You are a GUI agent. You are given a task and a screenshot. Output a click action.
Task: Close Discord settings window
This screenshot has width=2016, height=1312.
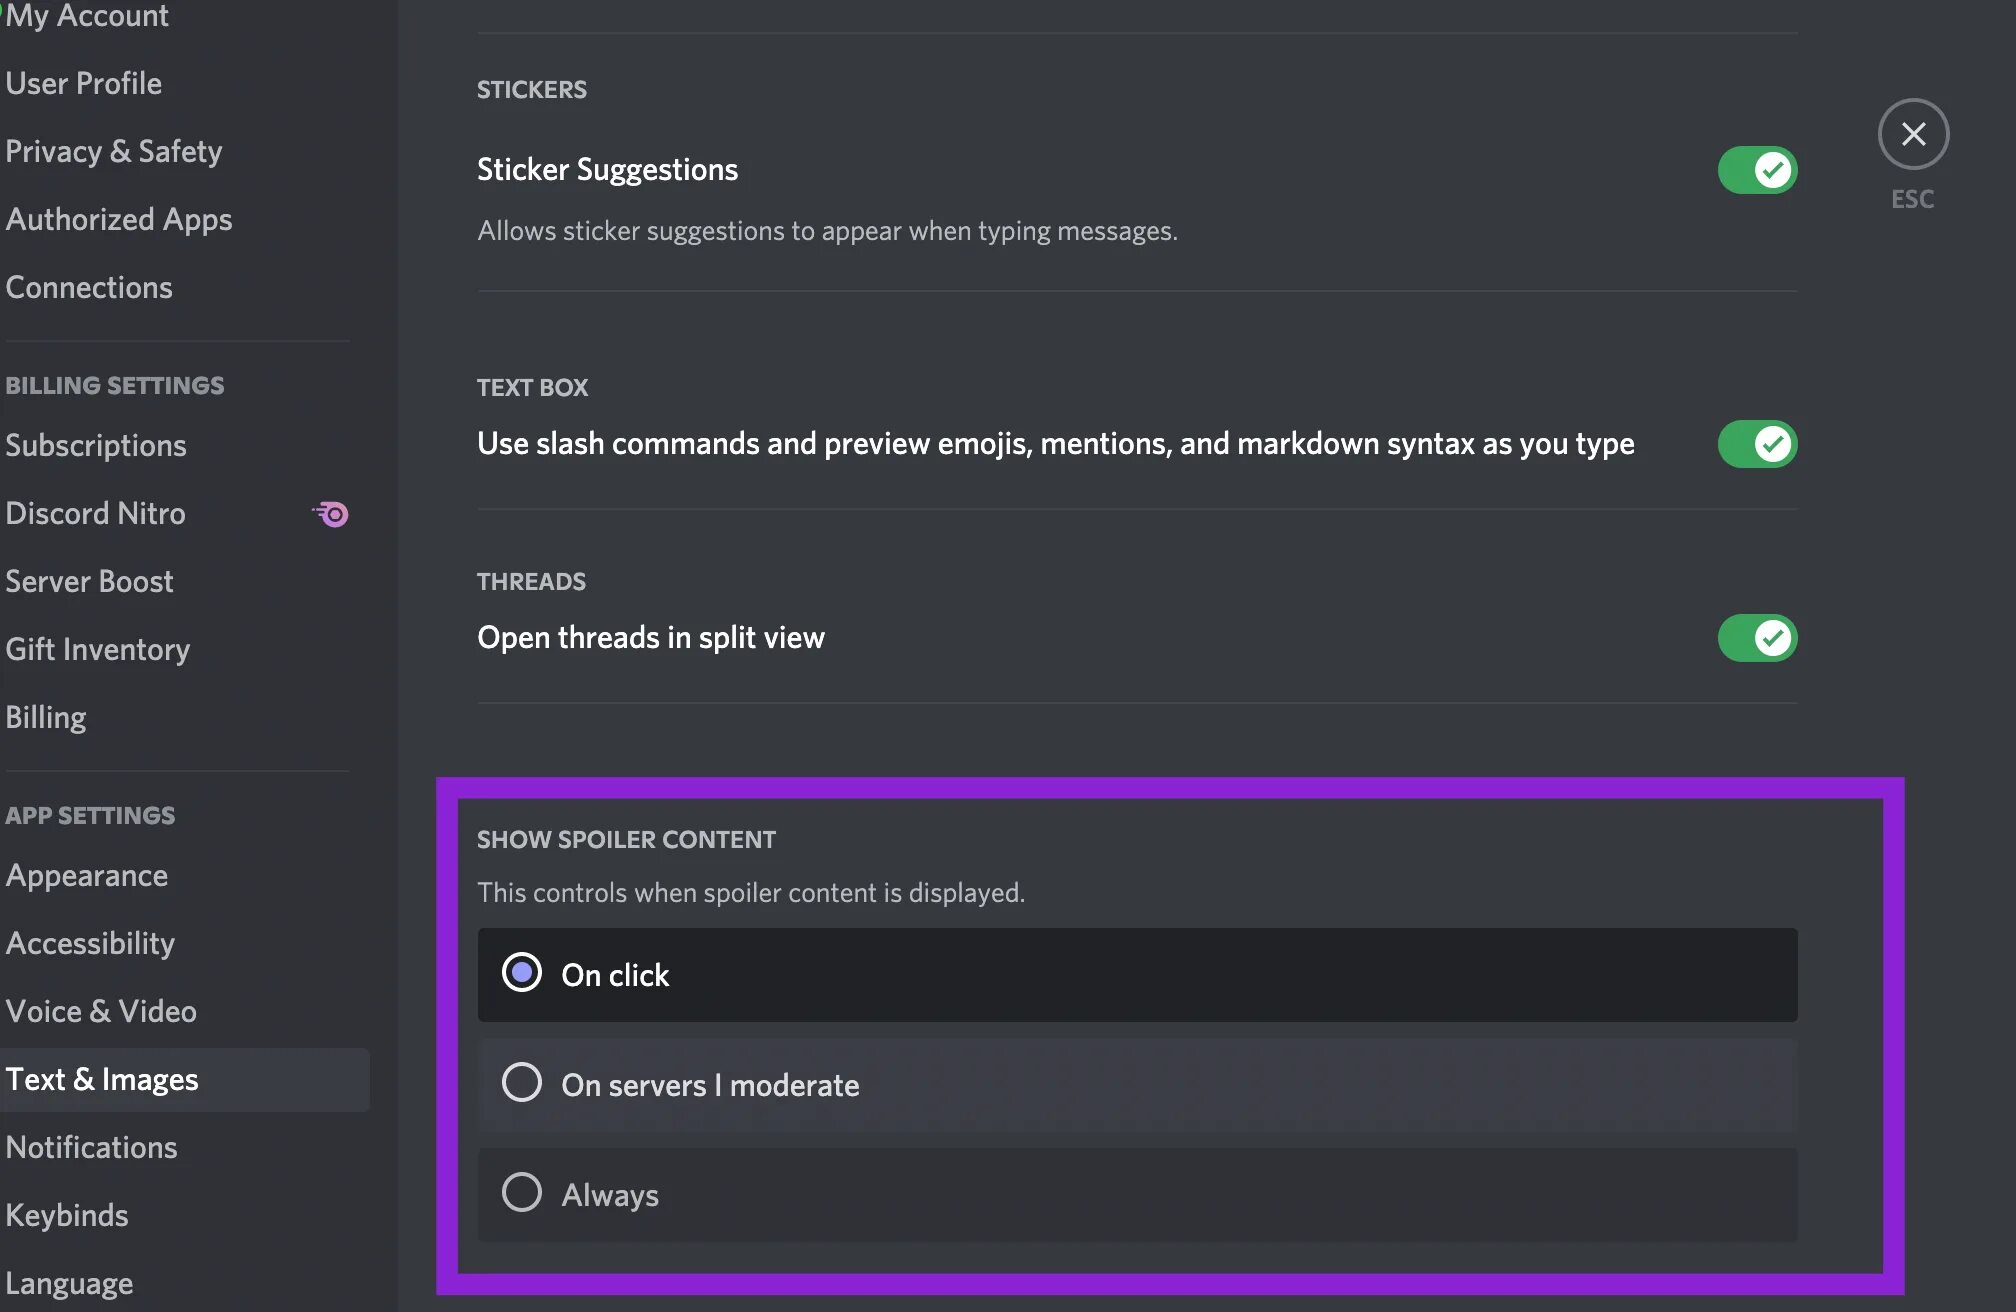tap(1913, 134)
